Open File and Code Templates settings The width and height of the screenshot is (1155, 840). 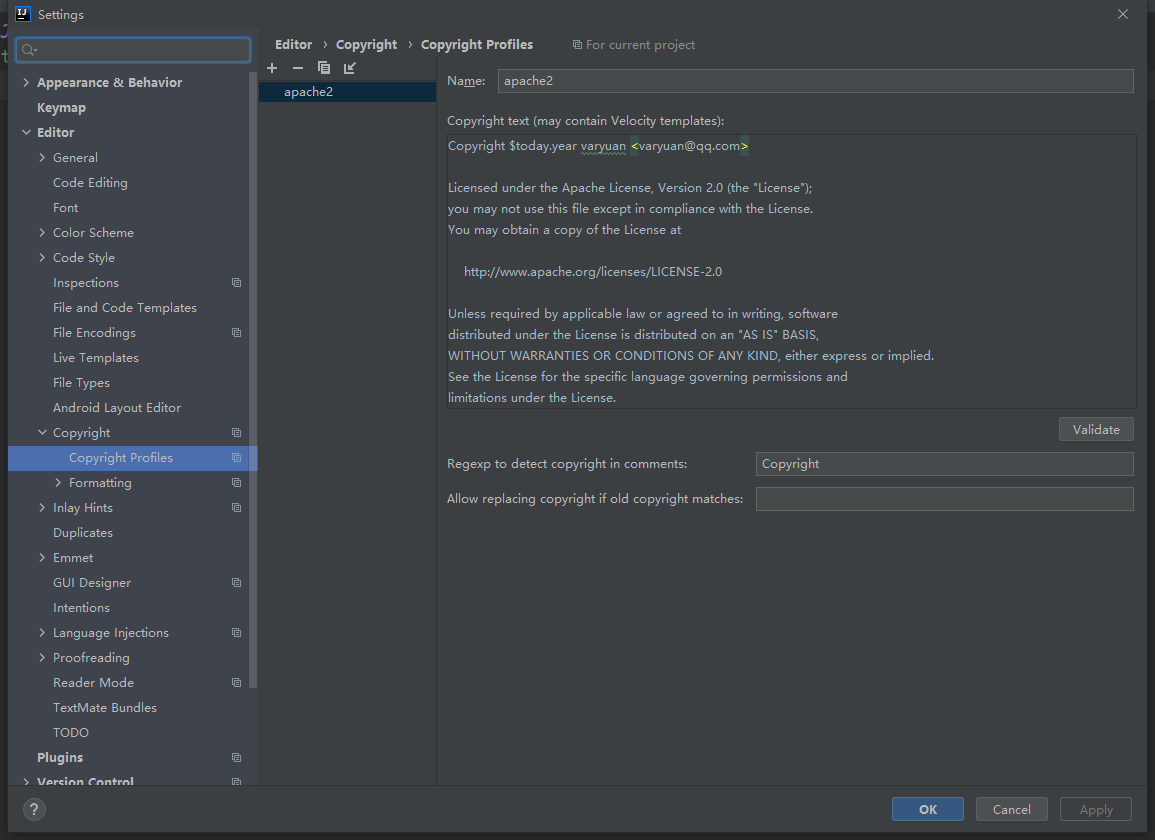pyautogui.click(x=124, y=308)
